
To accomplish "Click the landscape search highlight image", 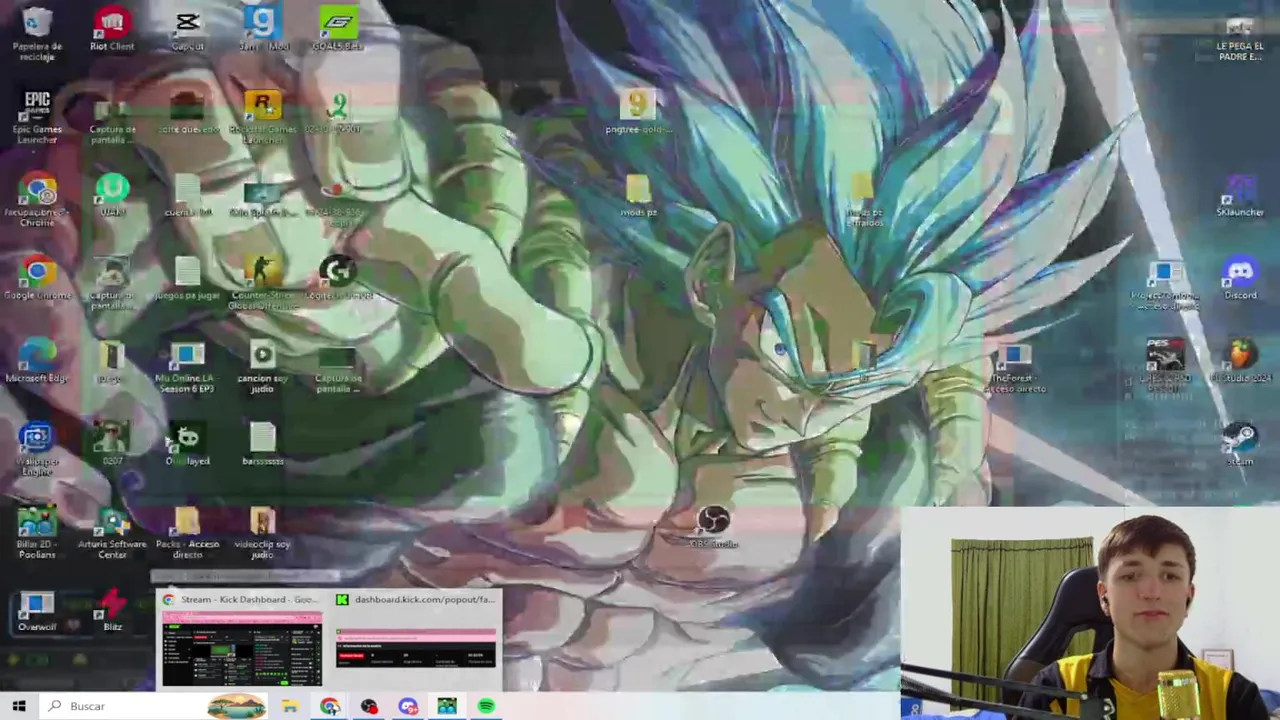I will 236,706.
